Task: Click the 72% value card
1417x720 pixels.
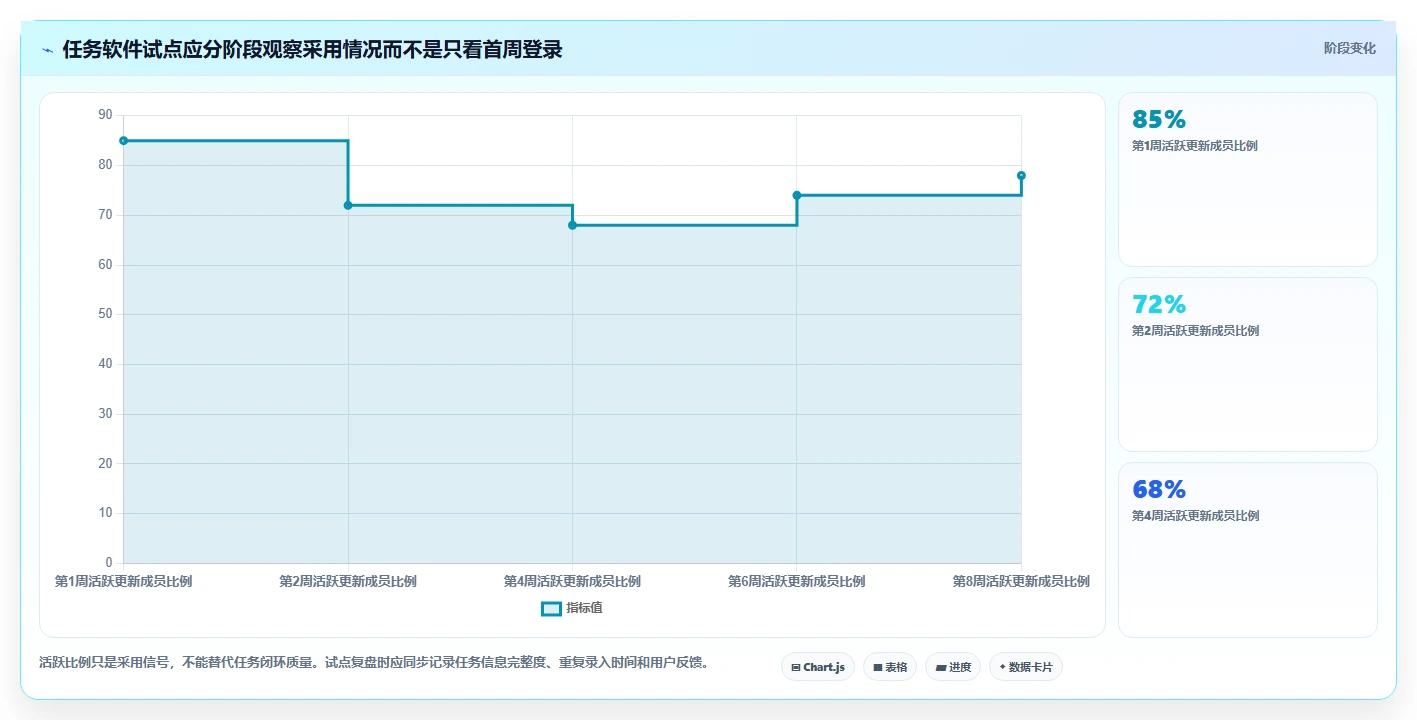Action: pos(1248,364)
